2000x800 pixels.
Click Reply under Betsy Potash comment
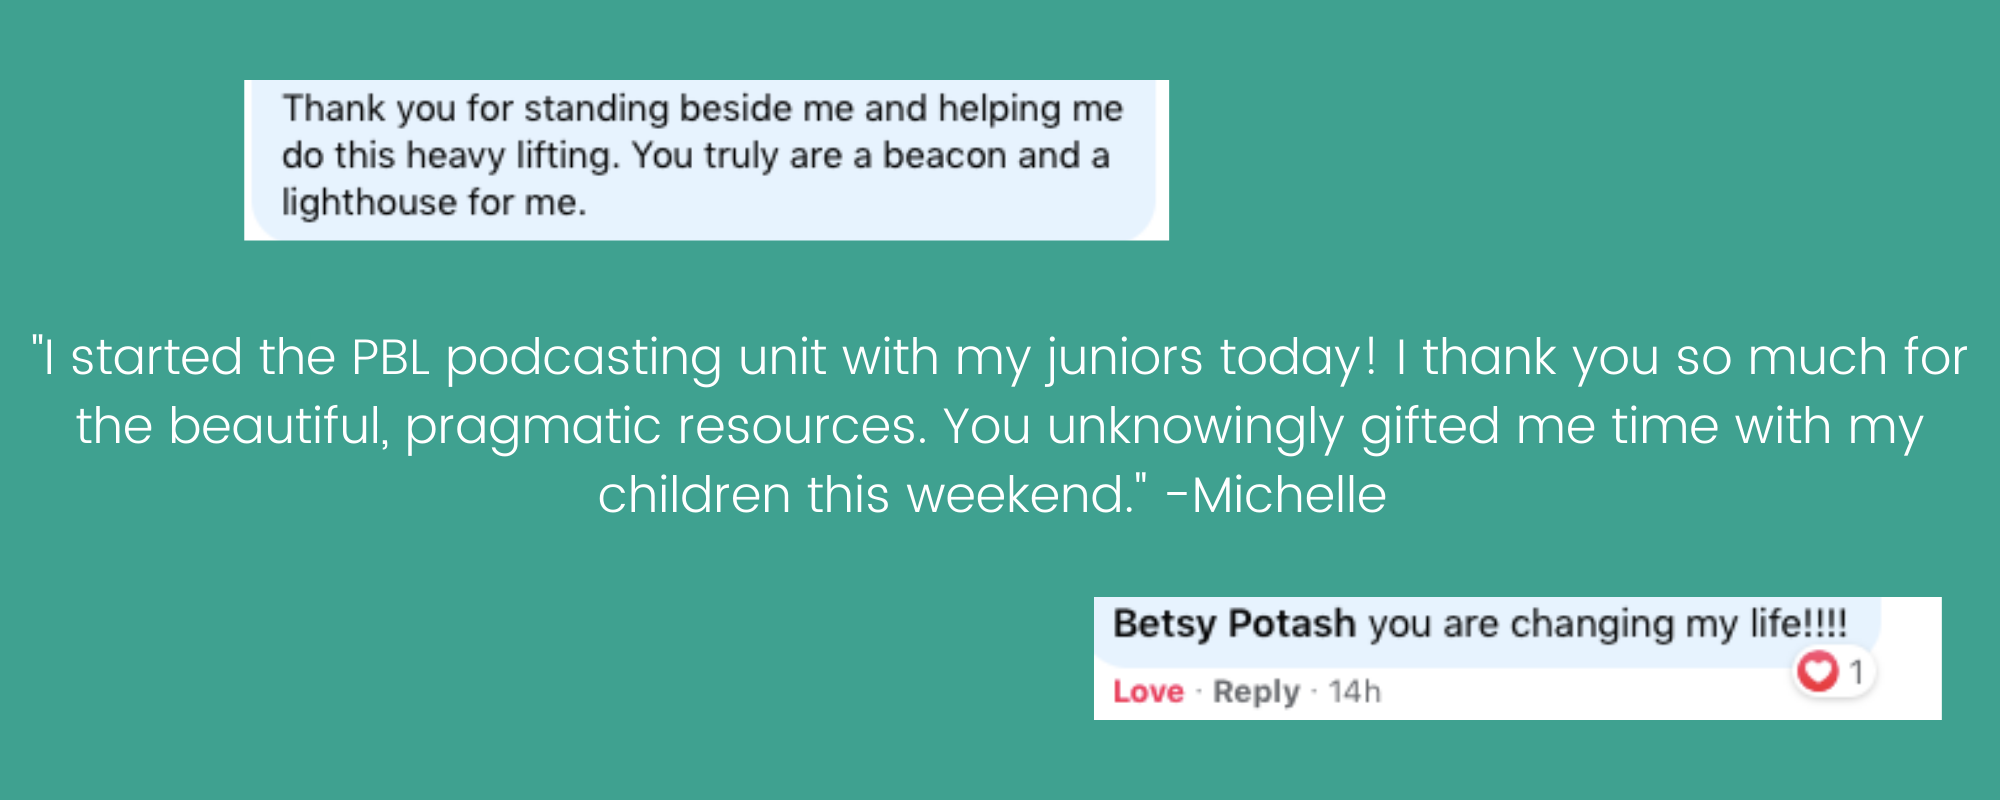click(1256, 692)
